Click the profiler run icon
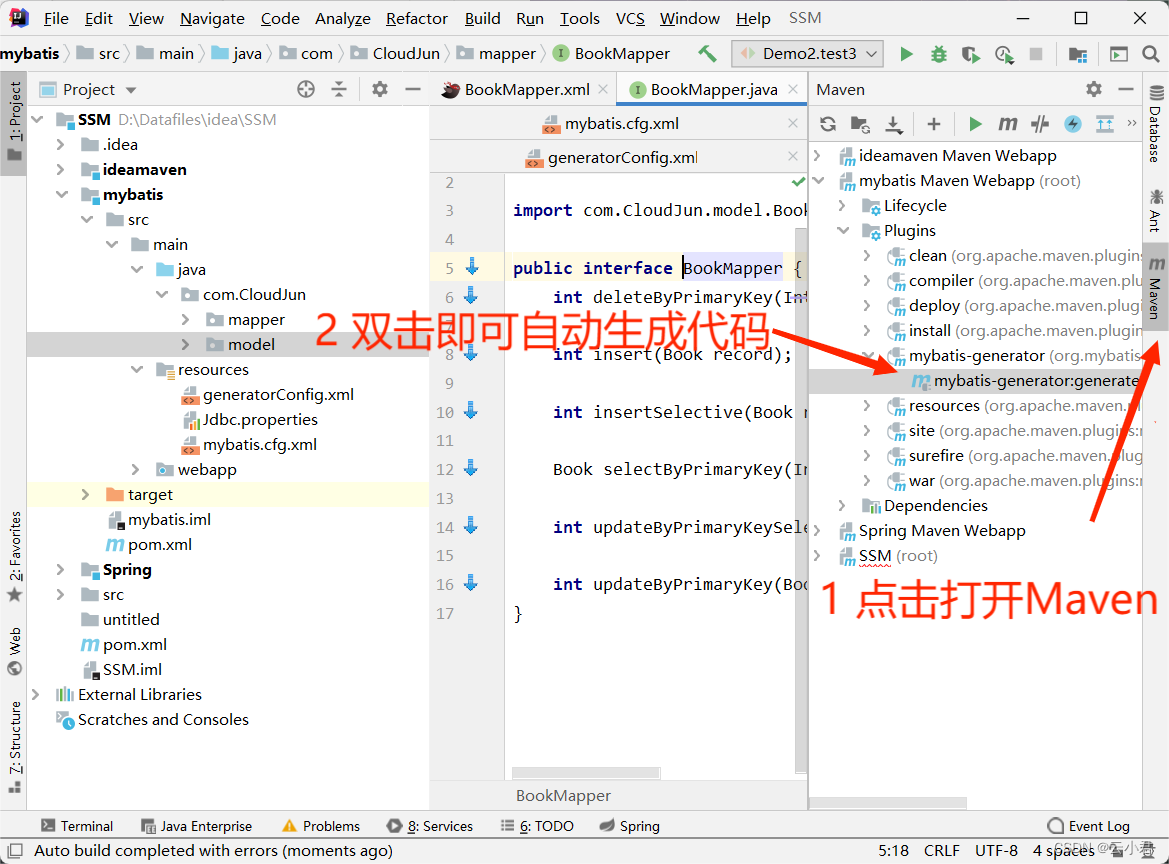Viewport: 1169px width, 864px height. click(1003, 54)
